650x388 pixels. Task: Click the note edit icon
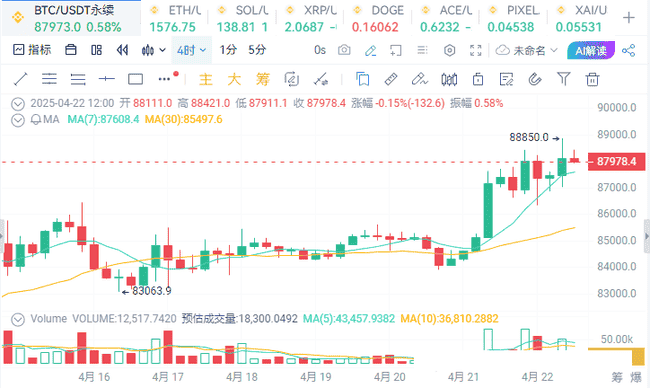[x=507, y=79]
